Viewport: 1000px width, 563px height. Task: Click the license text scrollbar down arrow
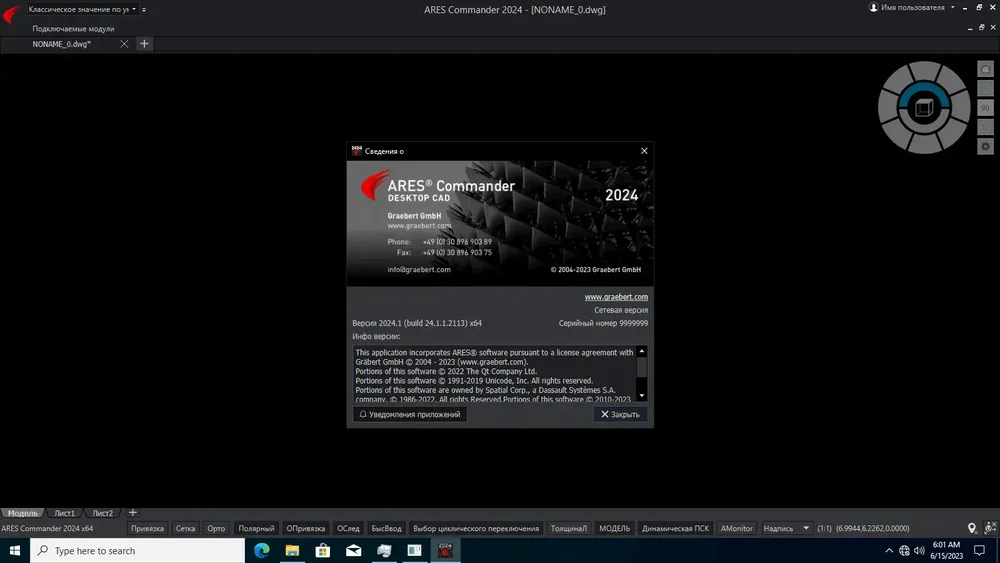click(x=642, y=396)
